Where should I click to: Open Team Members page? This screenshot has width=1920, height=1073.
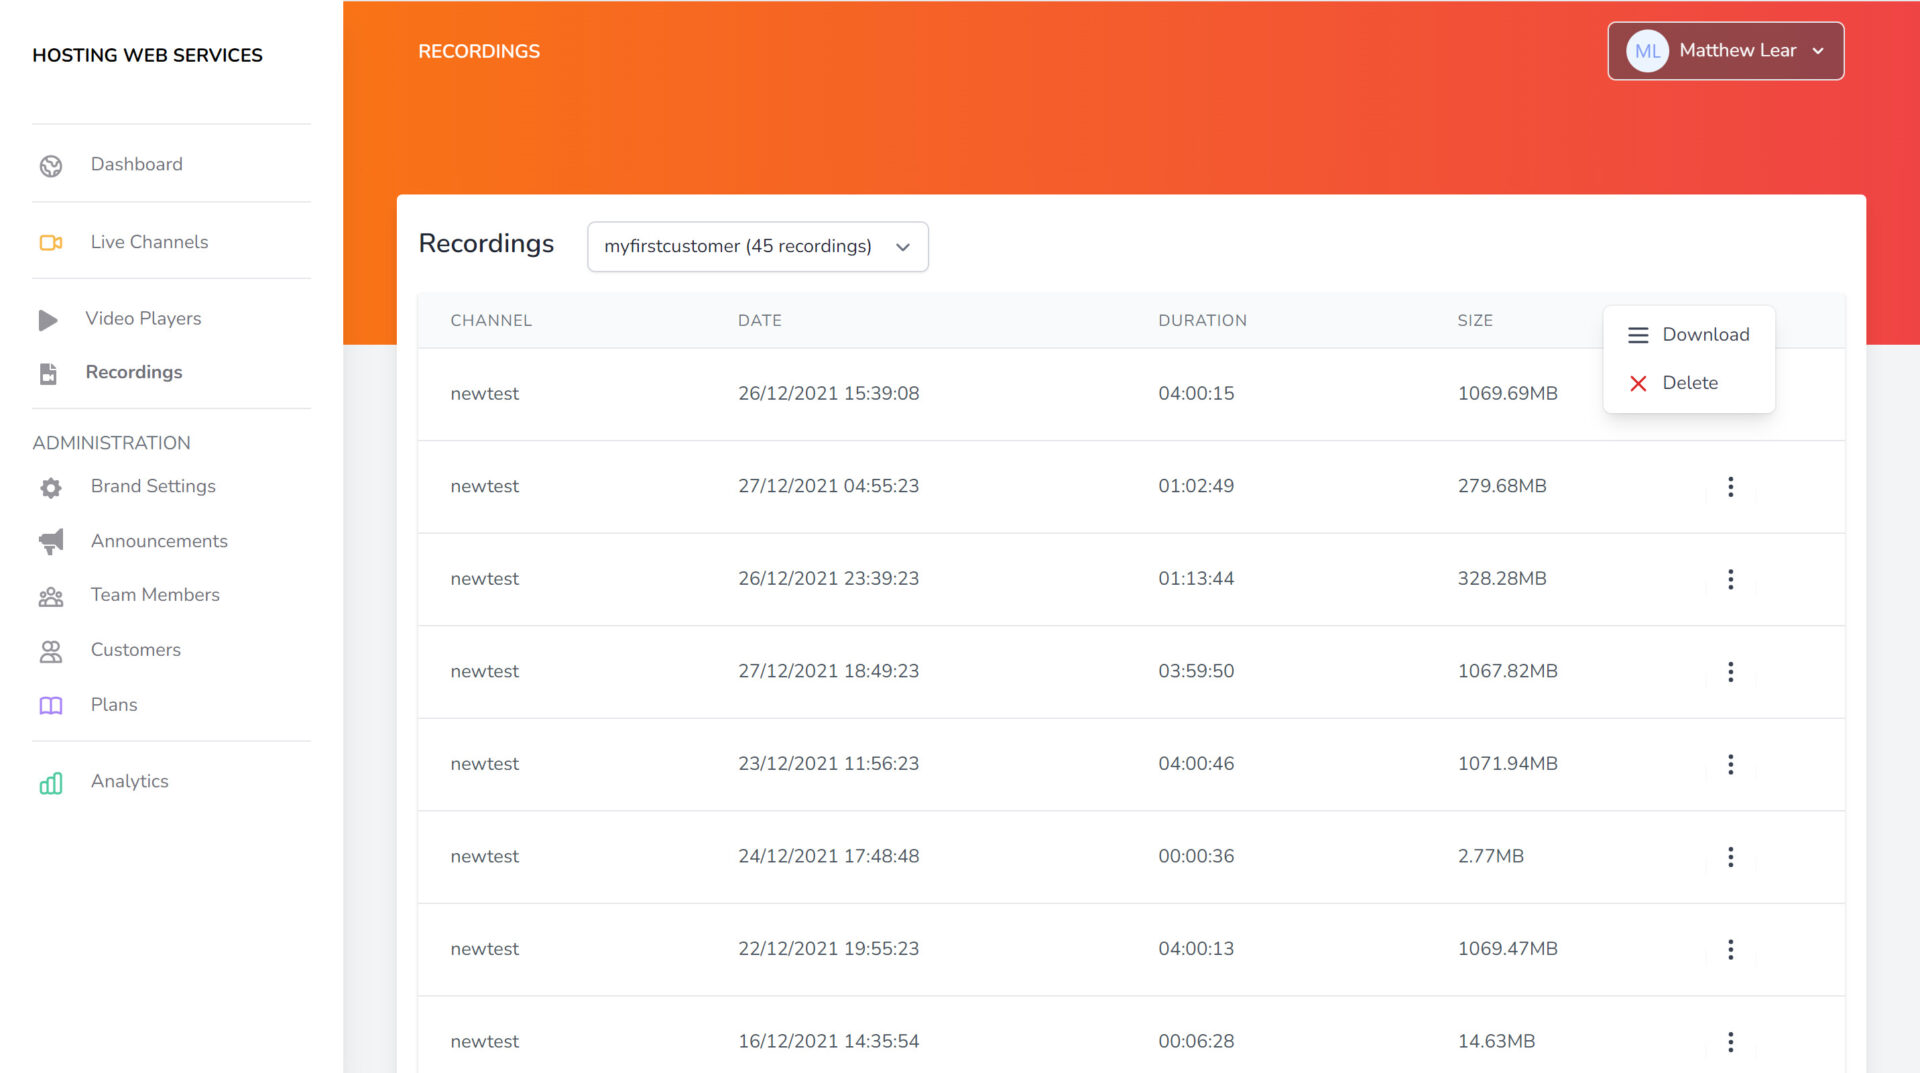pyautogui.click(x=155, y=595)
